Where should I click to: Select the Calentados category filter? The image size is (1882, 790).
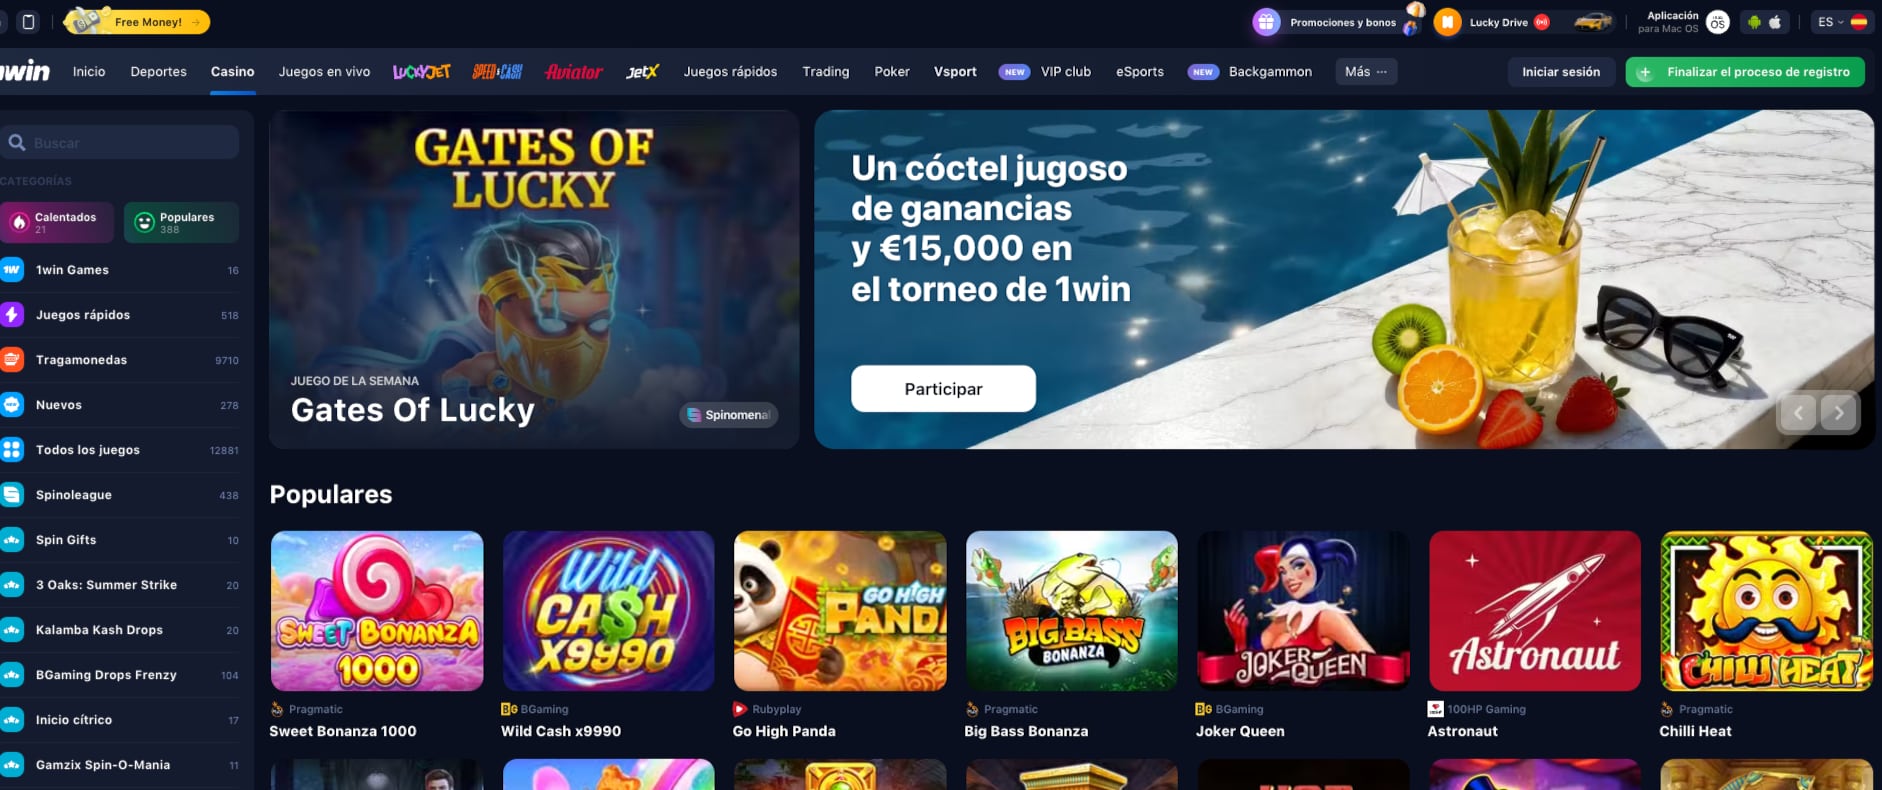57,222
